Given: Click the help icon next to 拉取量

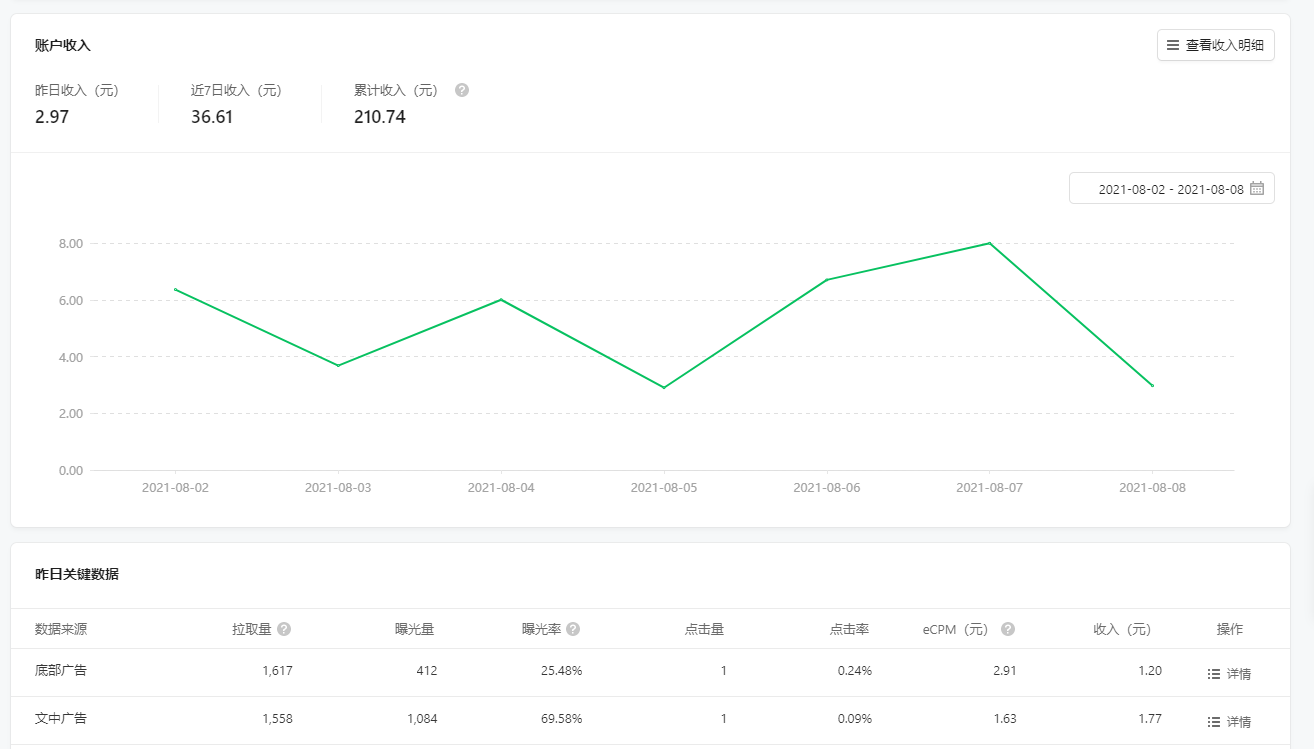Looking at the screenshot, I should click(x=284, y=629).
